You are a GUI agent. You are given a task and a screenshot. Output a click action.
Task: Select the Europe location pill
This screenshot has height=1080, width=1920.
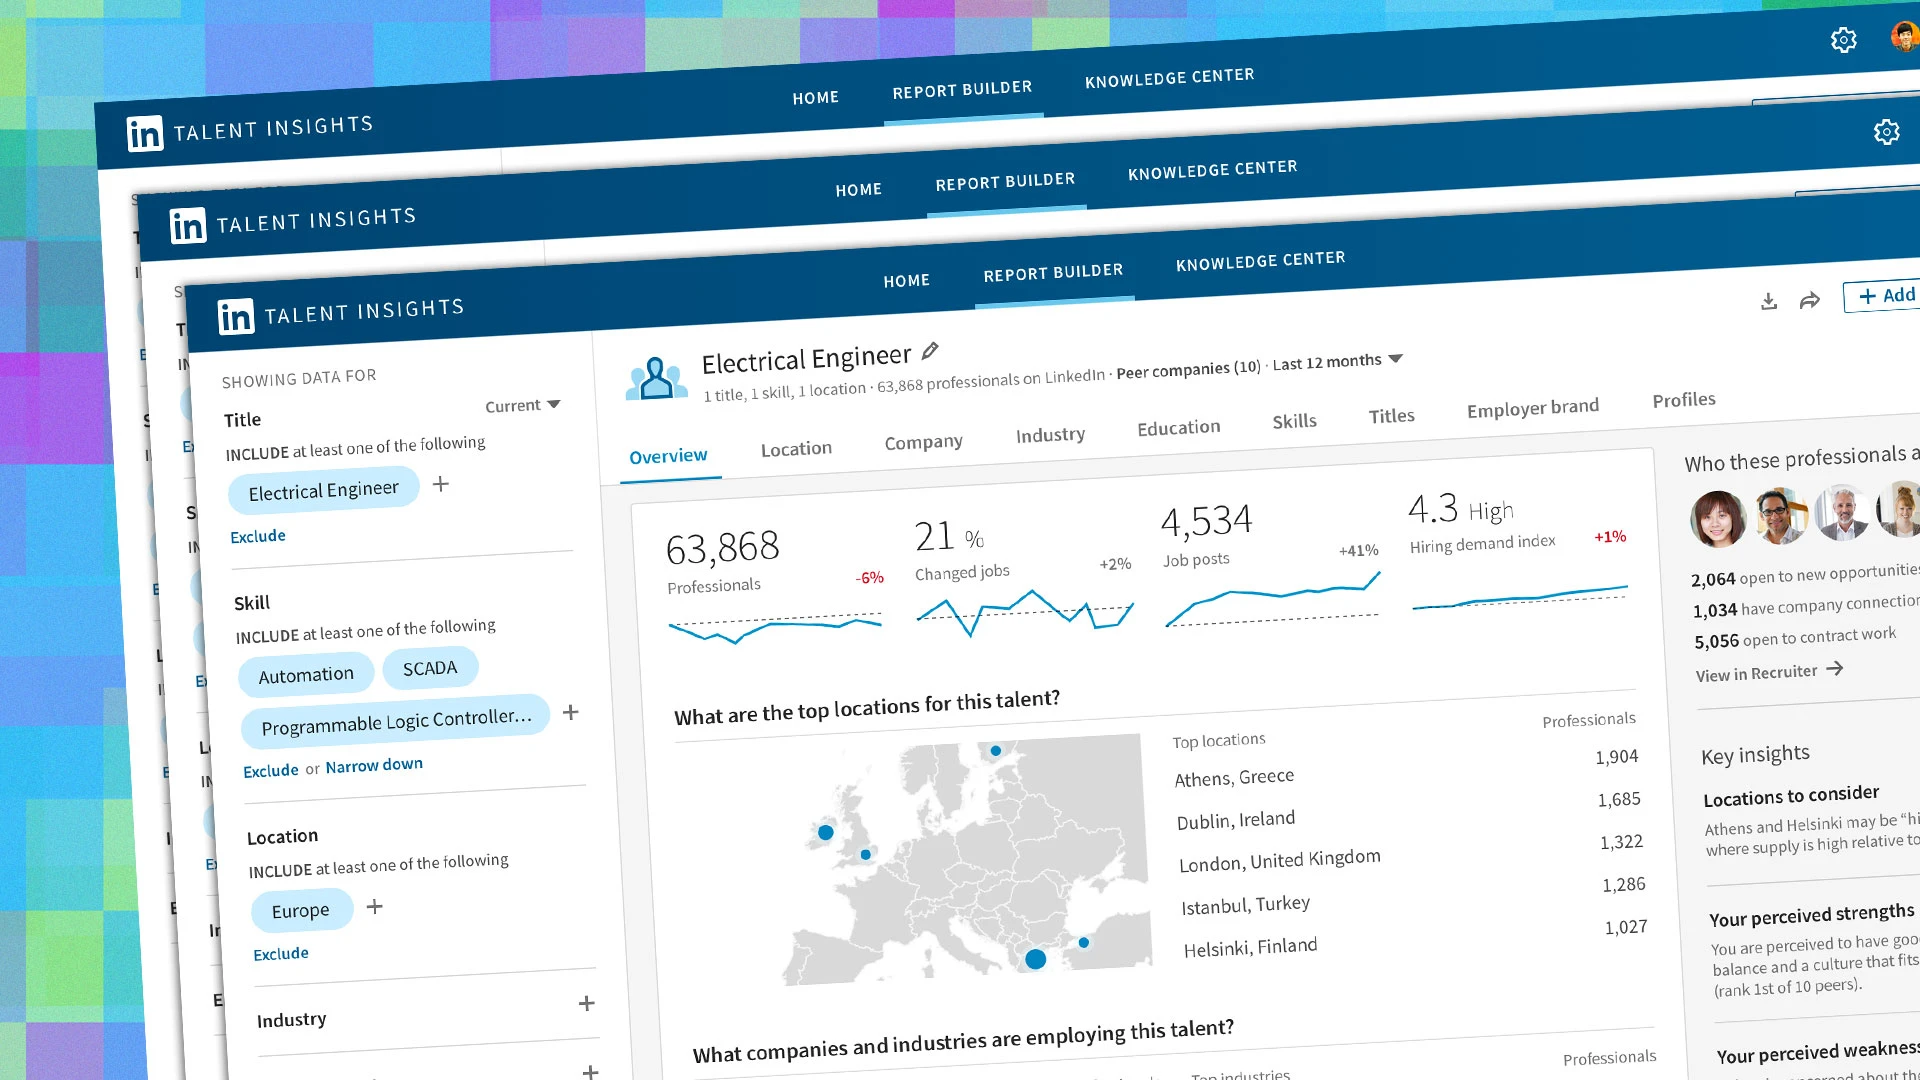point(302,910)
